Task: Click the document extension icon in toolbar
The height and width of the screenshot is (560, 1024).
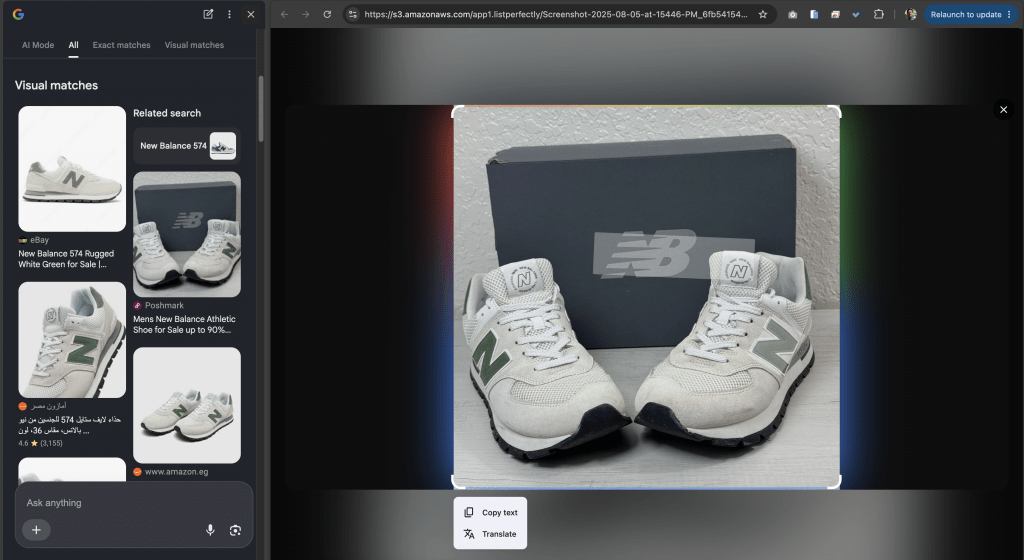Action: pyautogui.click(x=814, y=14)
